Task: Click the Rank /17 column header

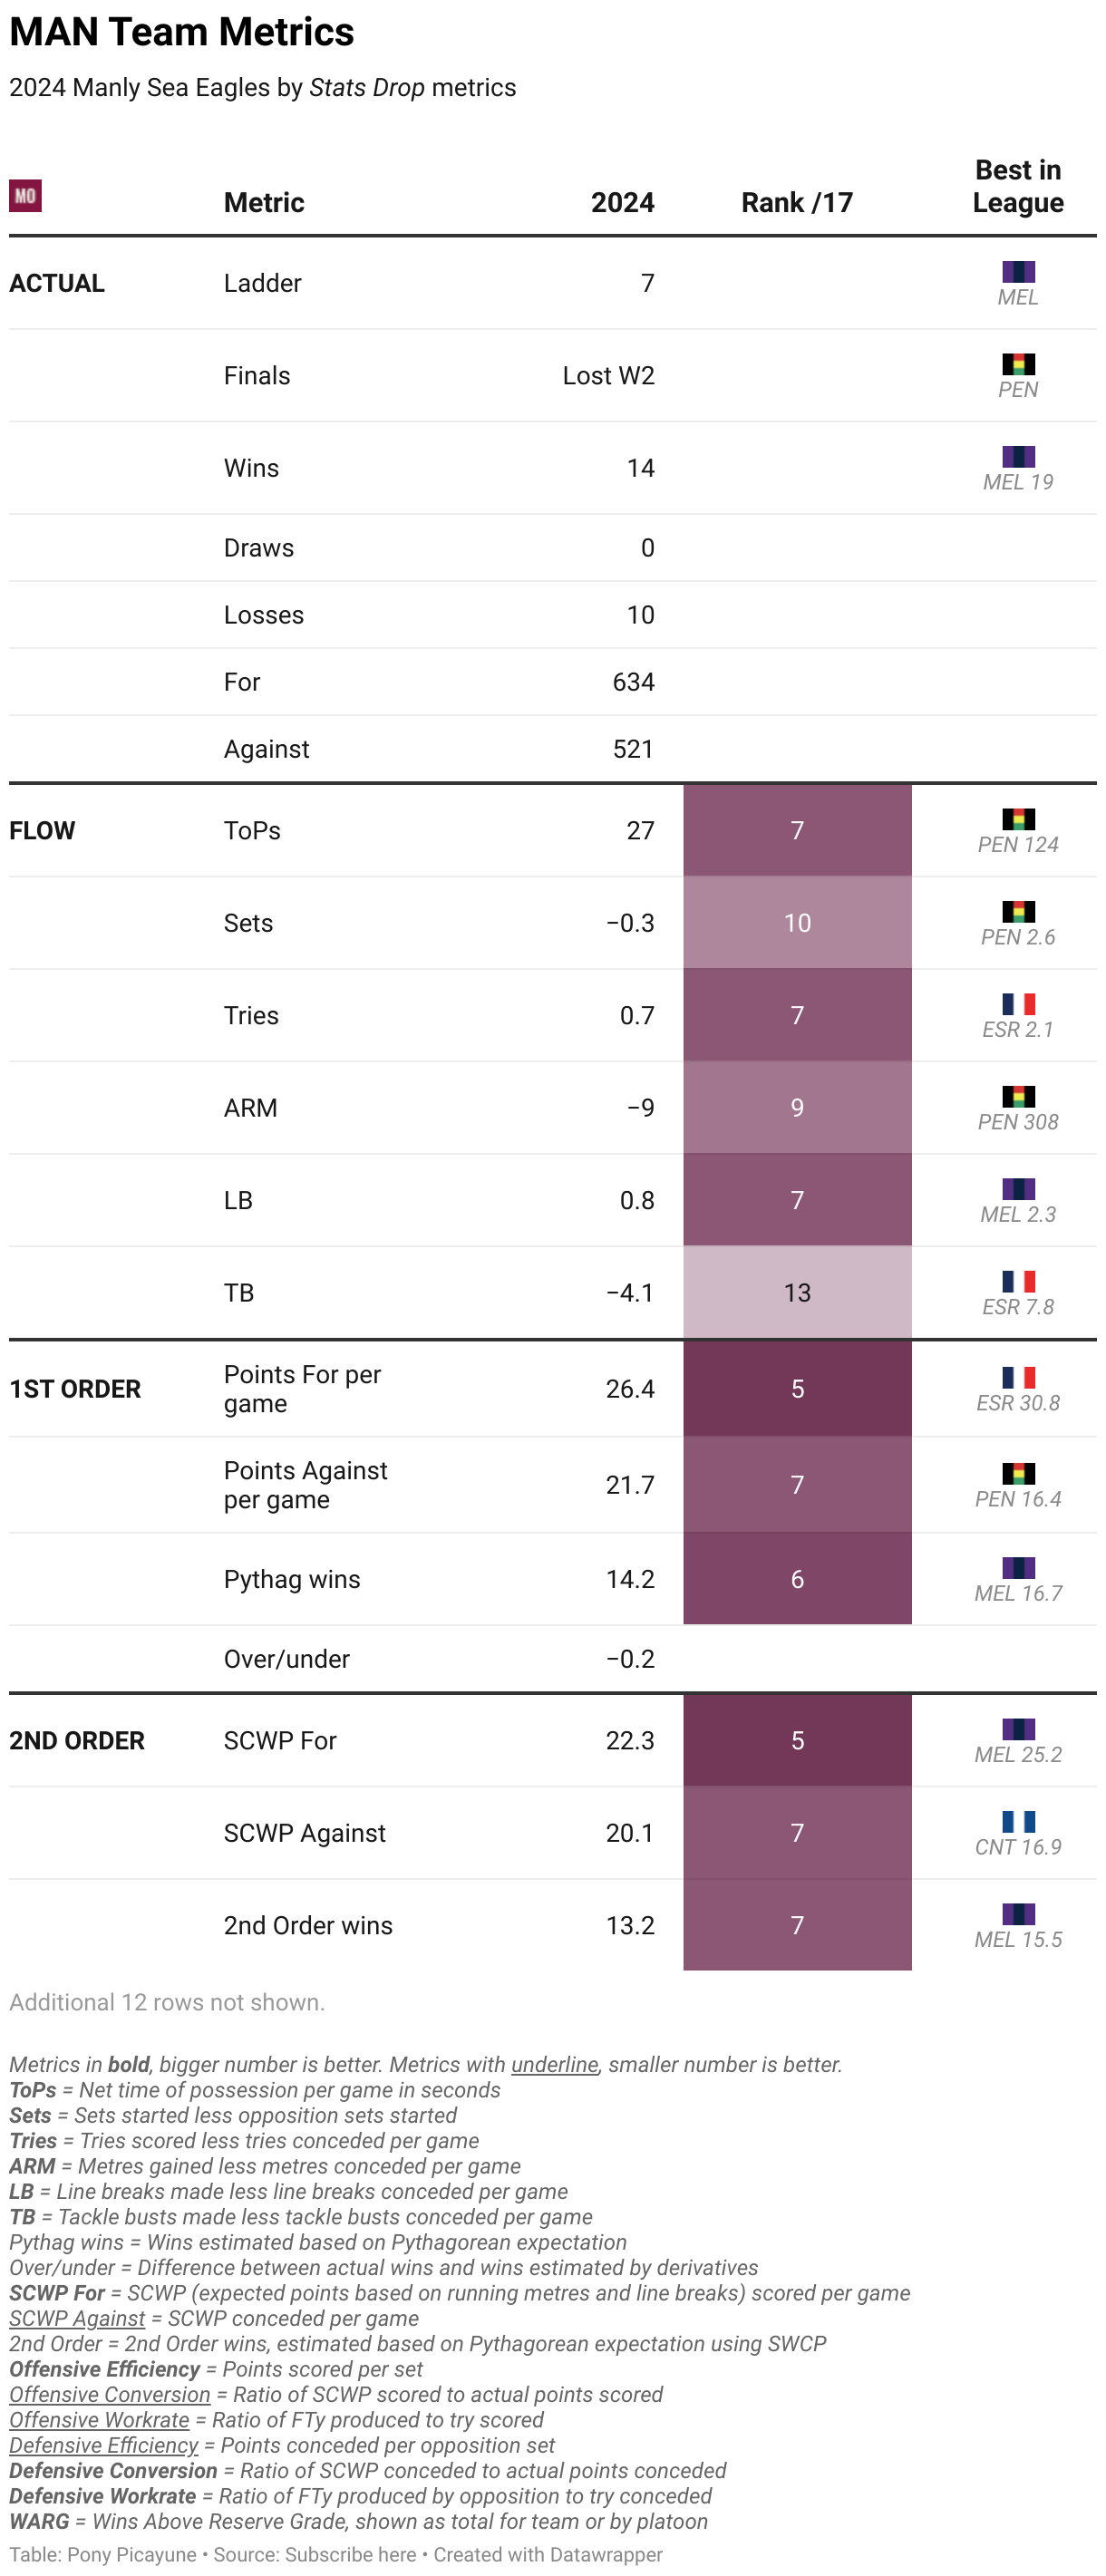Action: coord(797,203)
